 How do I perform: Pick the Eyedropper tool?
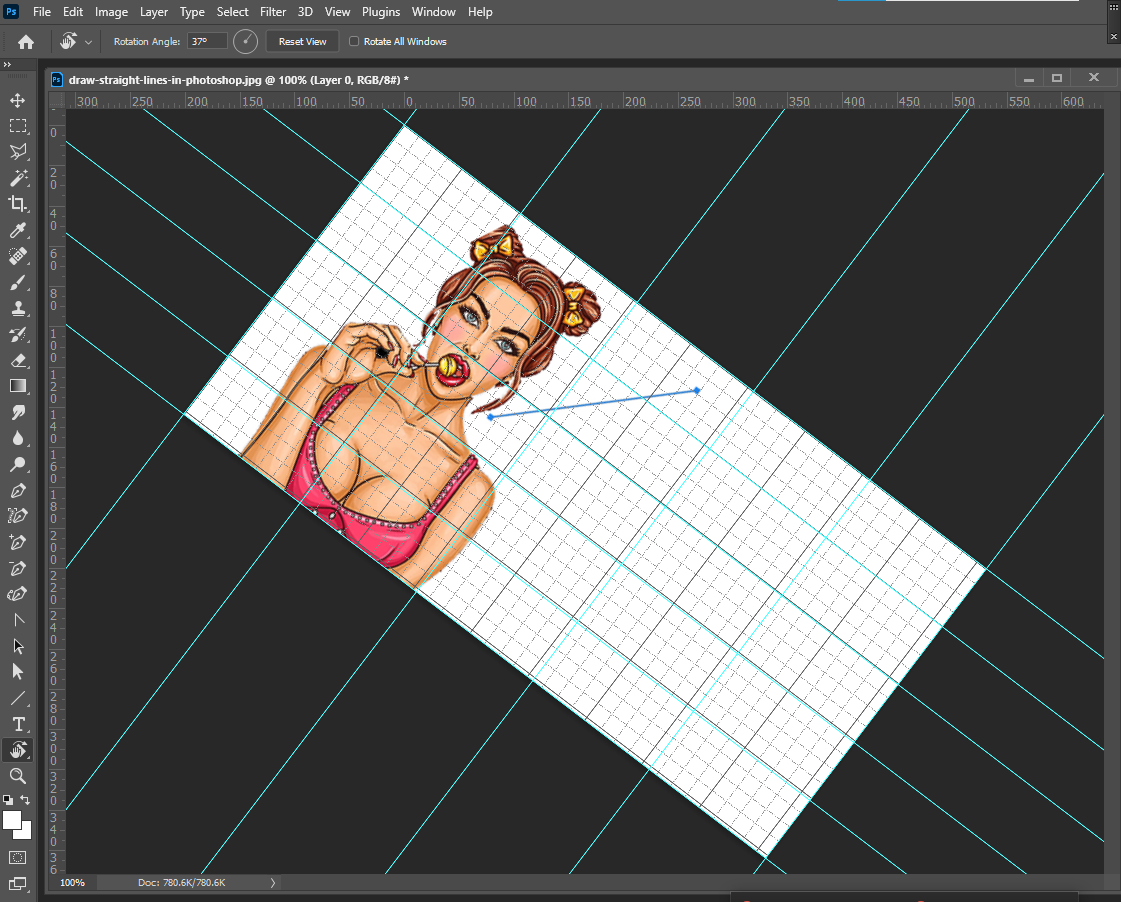point(18,230)
